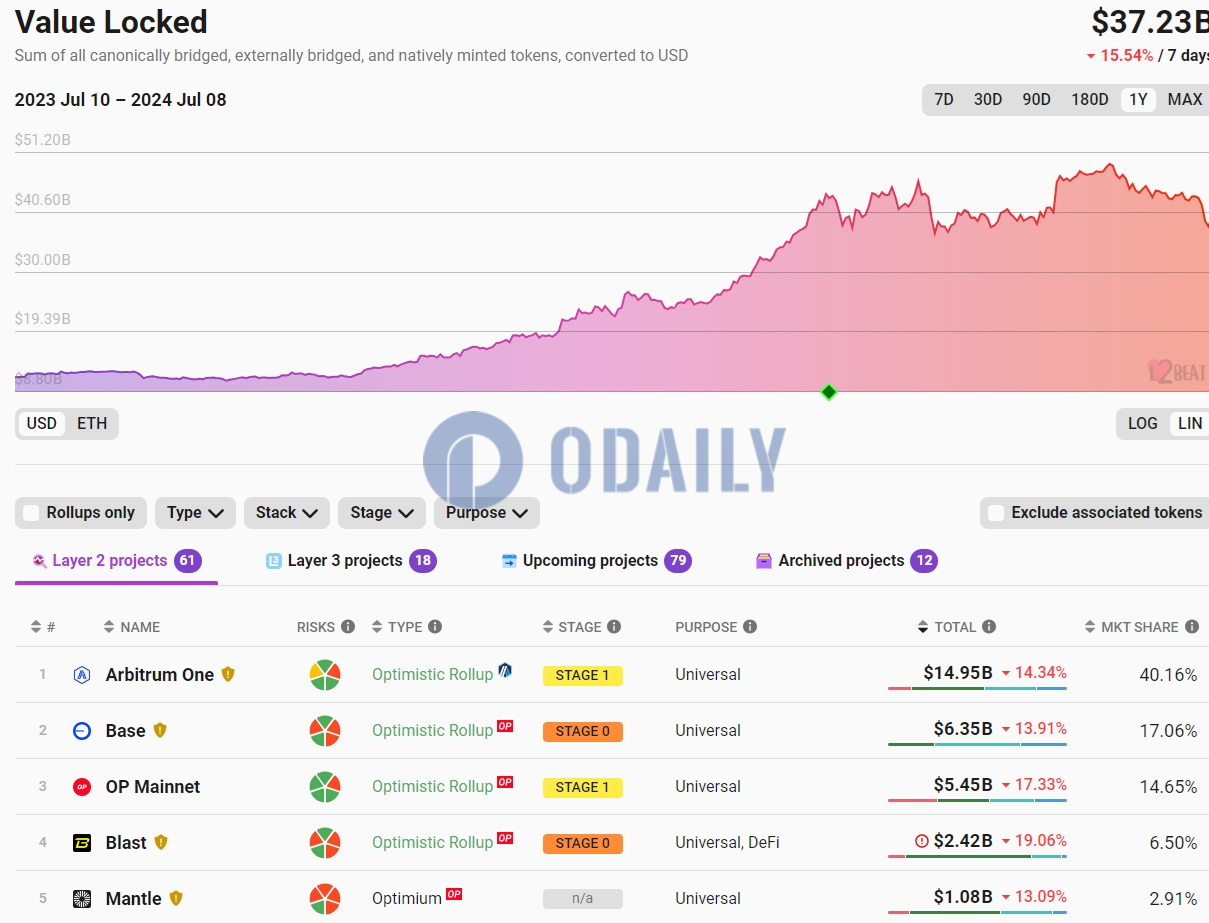Image resolution: width=1209 pixels, height=923 pixels.
Task: Open the Stage filter dropdown
Action: (x=382, y=513)
